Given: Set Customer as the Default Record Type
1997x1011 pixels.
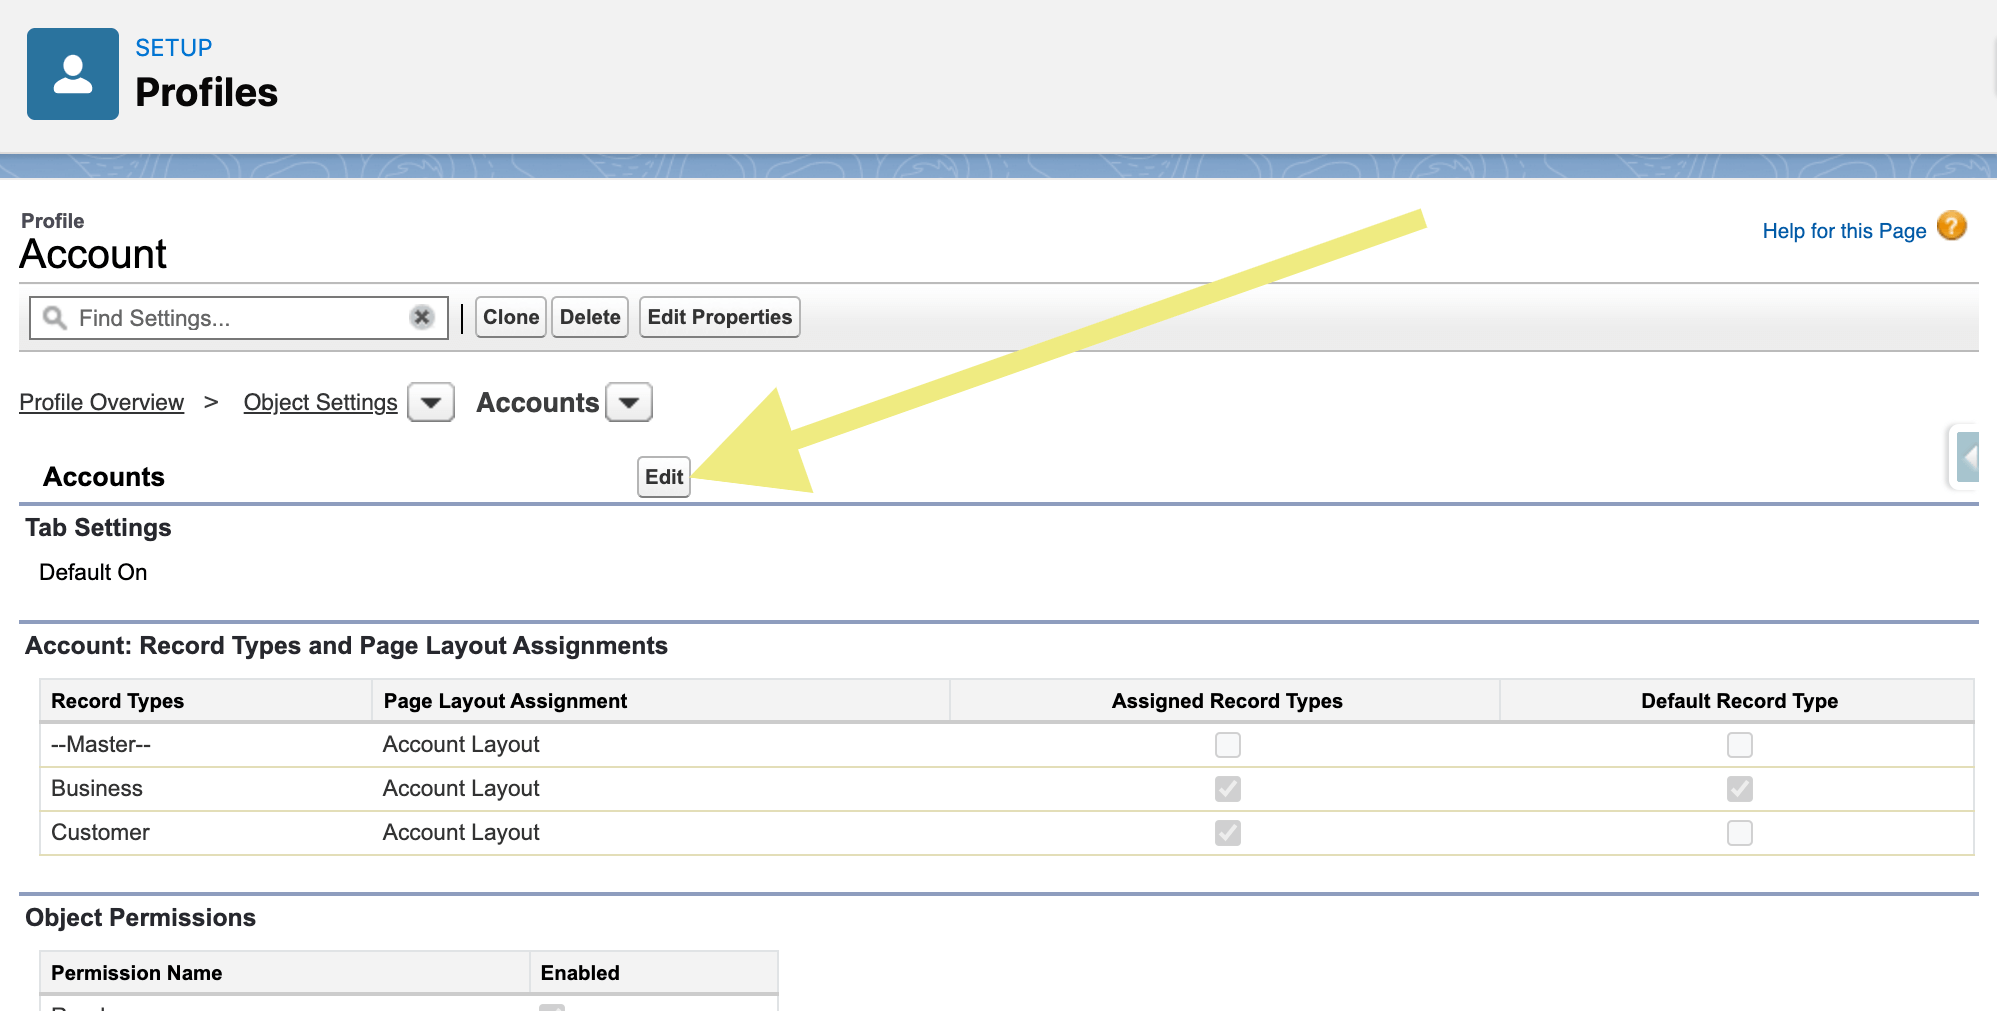Looking at the screenshot, I should click(x=1739, y=832).
